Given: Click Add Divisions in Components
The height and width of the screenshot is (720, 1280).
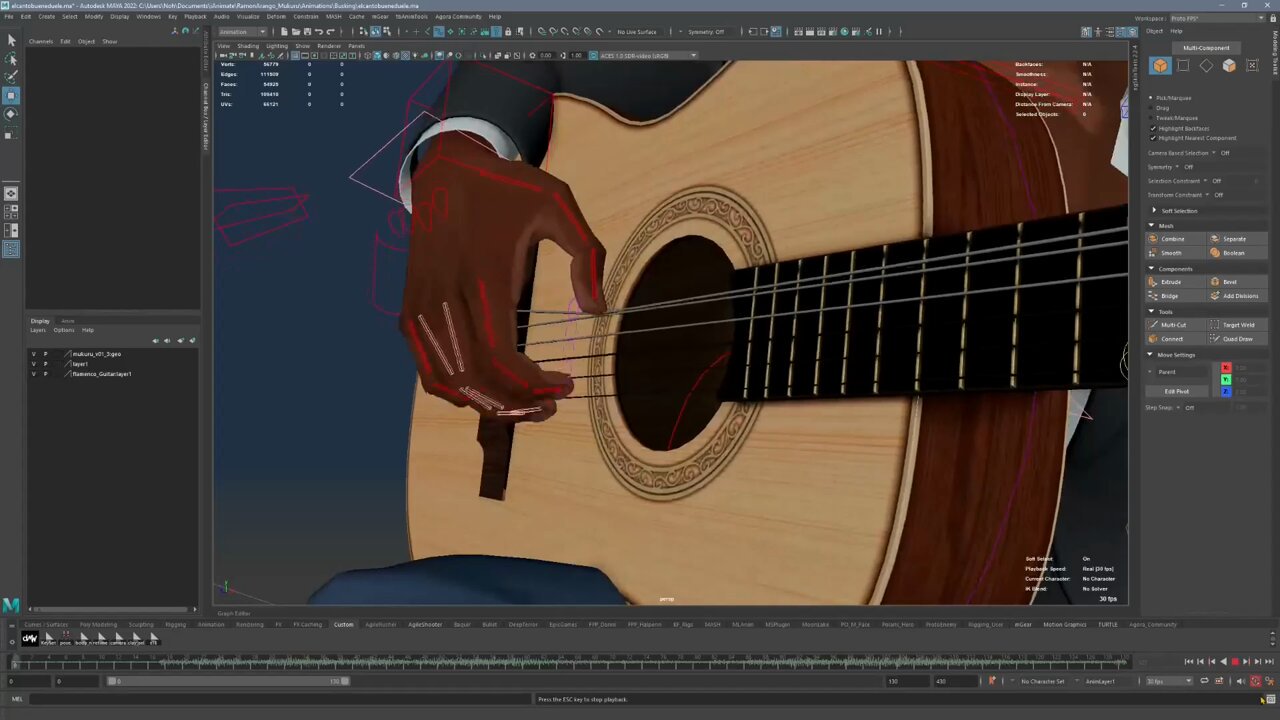Looking at the screenshot, I should pos(1237,296).
